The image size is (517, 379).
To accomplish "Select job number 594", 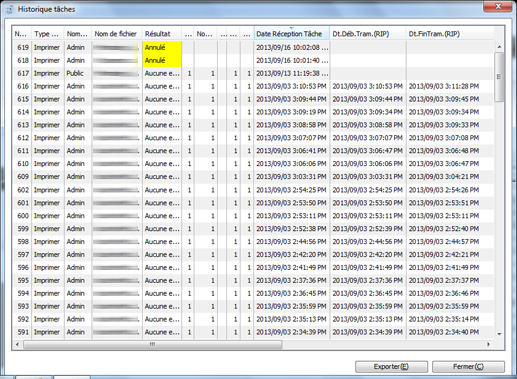I will [23, 293].
